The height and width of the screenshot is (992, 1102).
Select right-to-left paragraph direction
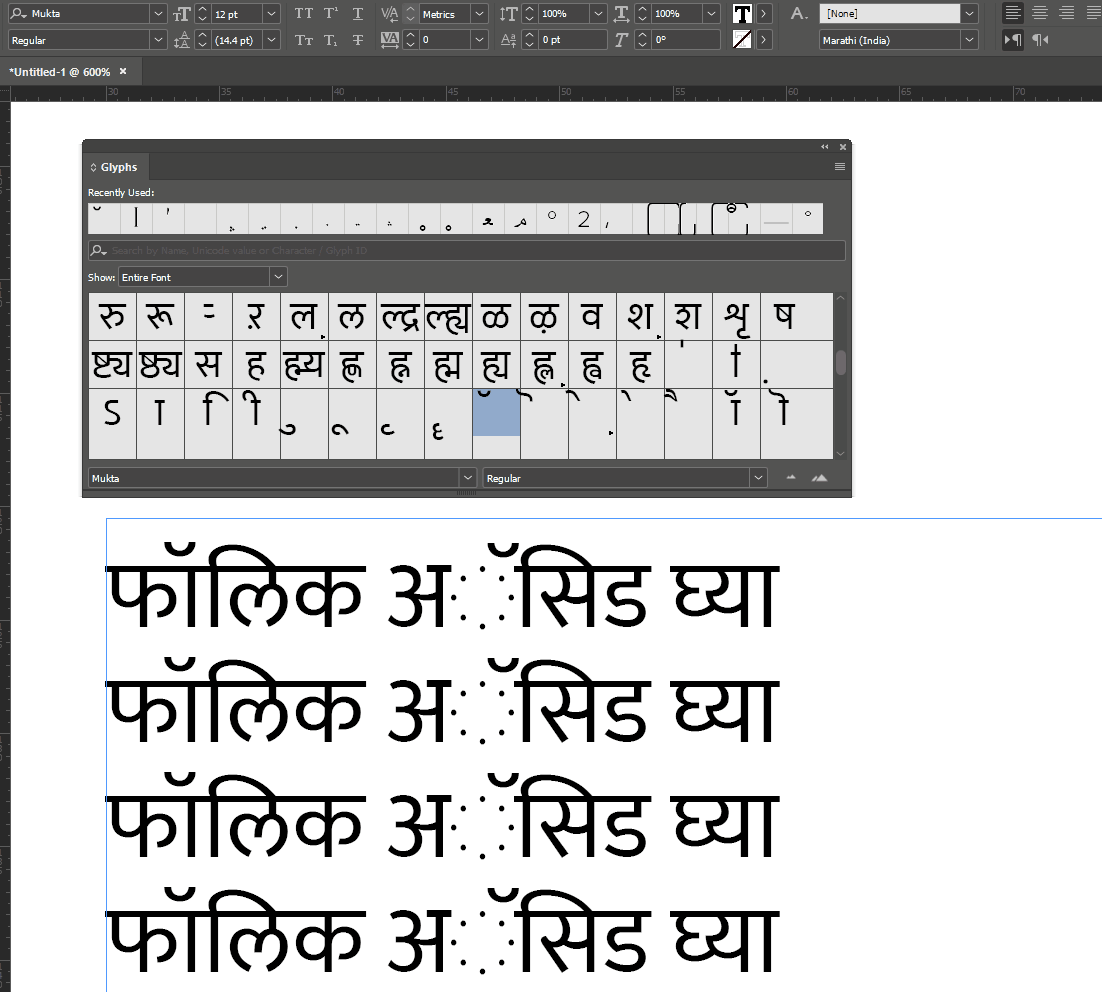pos(1040,40)
